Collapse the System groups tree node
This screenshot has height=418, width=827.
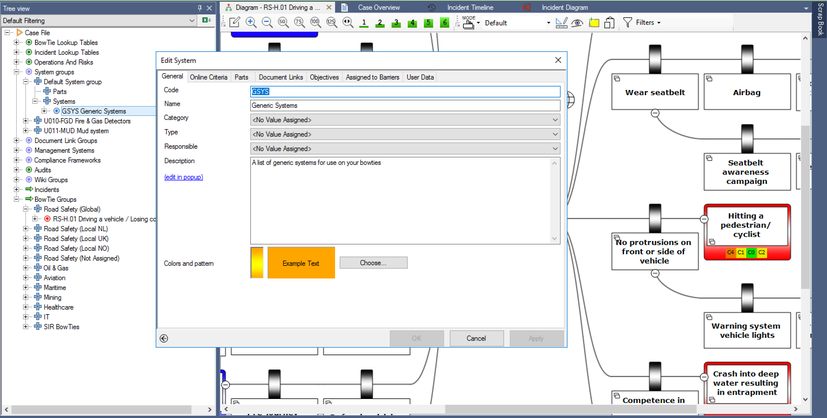(x=17, y=71)
